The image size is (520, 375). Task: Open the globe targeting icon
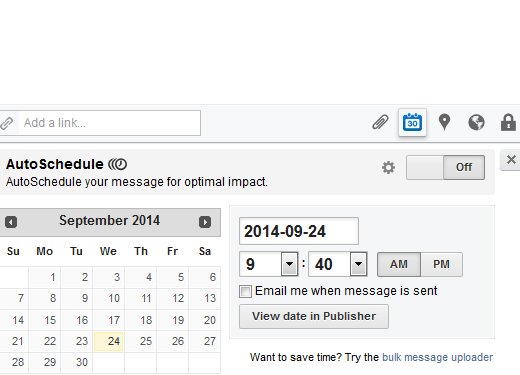point(476,122)
